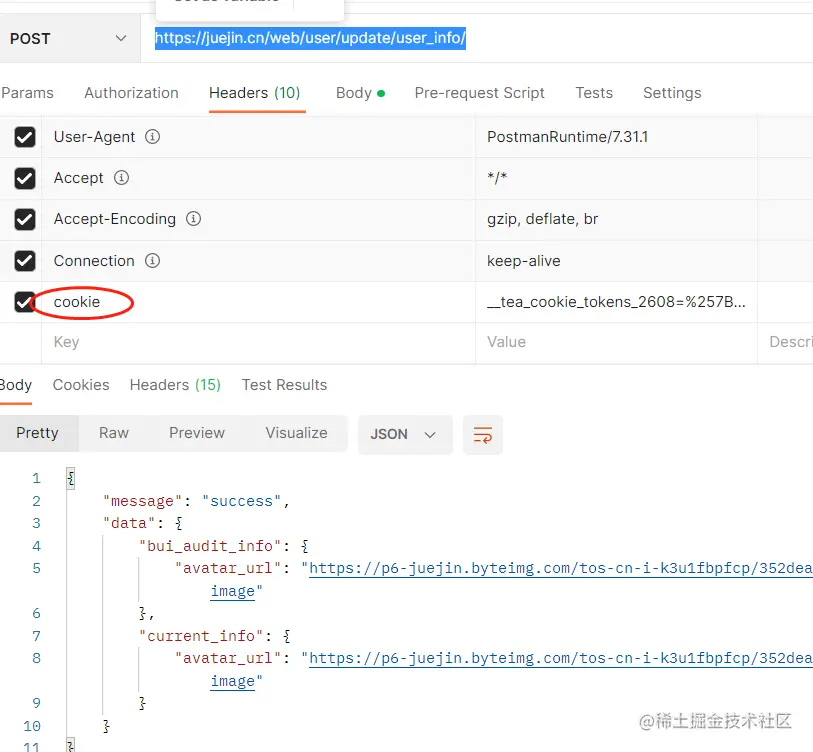The height and width of the screenshot is (752, 813).
Task: Select the Headers (10) request tab
Action: click(255, 93)
